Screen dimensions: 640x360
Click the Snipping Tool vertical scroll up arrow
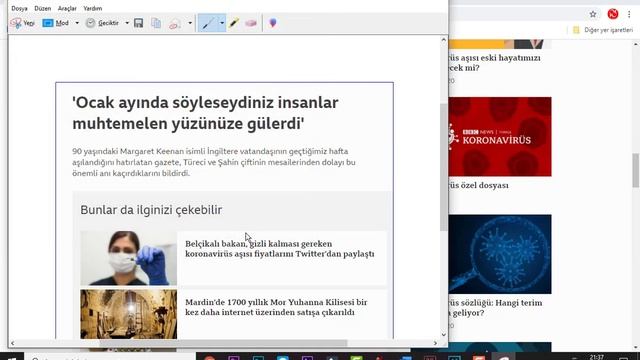(x=444, y=40)
